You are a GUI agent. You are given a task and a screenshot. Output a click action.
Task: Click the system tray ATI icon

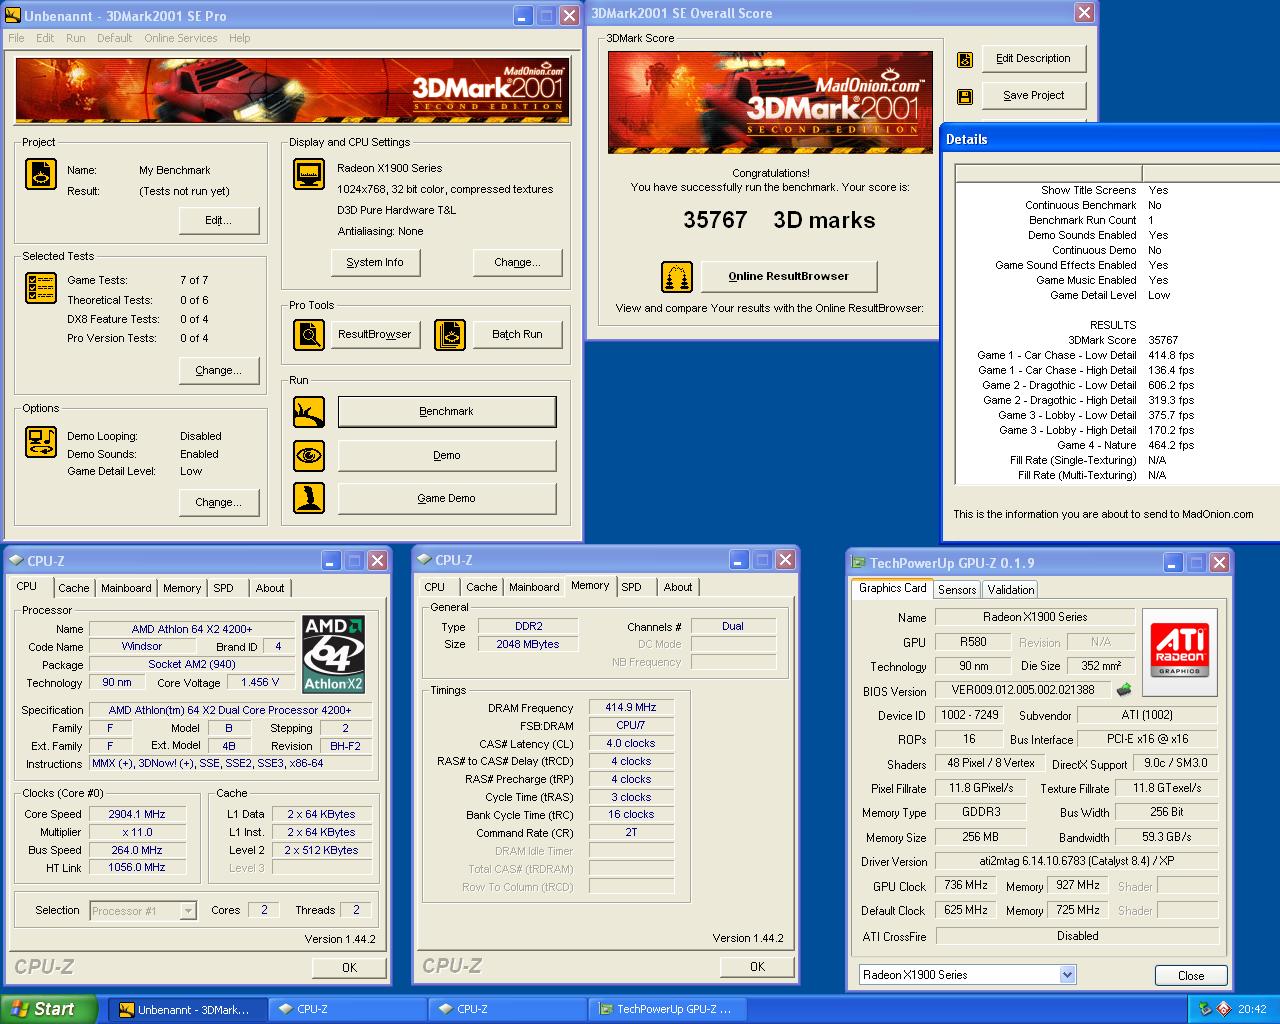click(1224, 1009)
